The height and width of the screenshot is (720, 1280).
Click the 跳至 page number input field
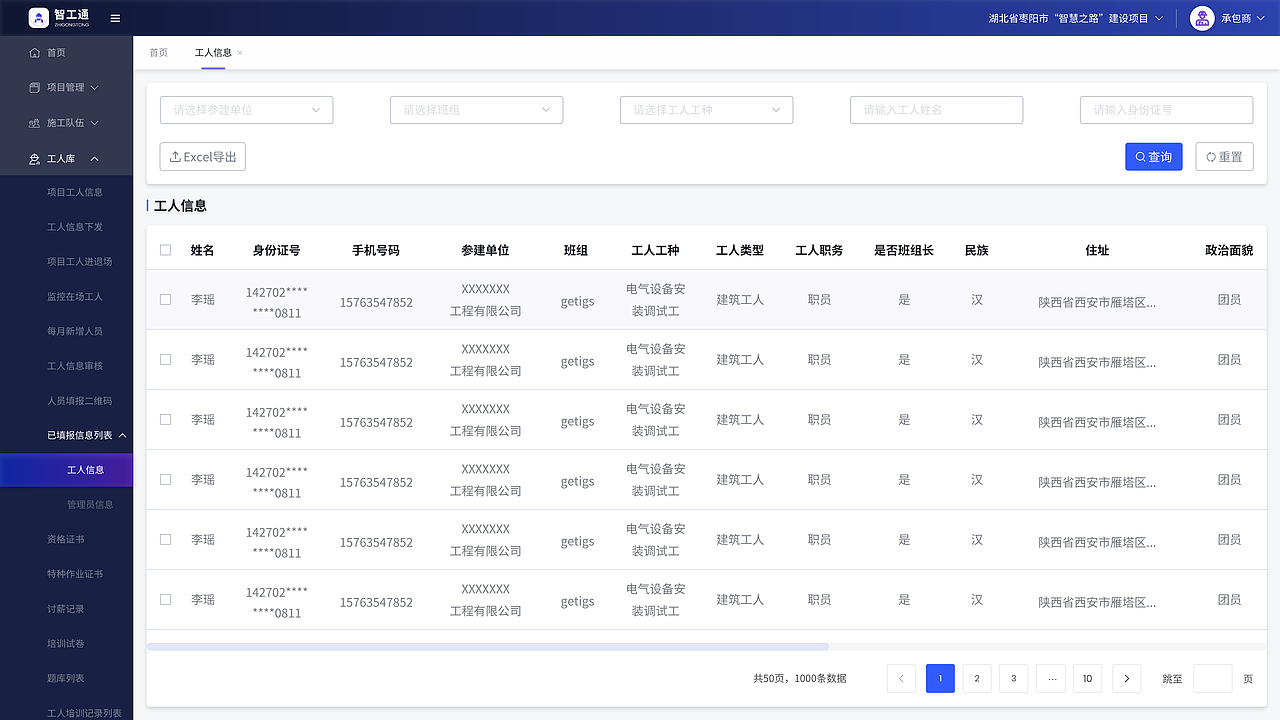(1212, 678)
